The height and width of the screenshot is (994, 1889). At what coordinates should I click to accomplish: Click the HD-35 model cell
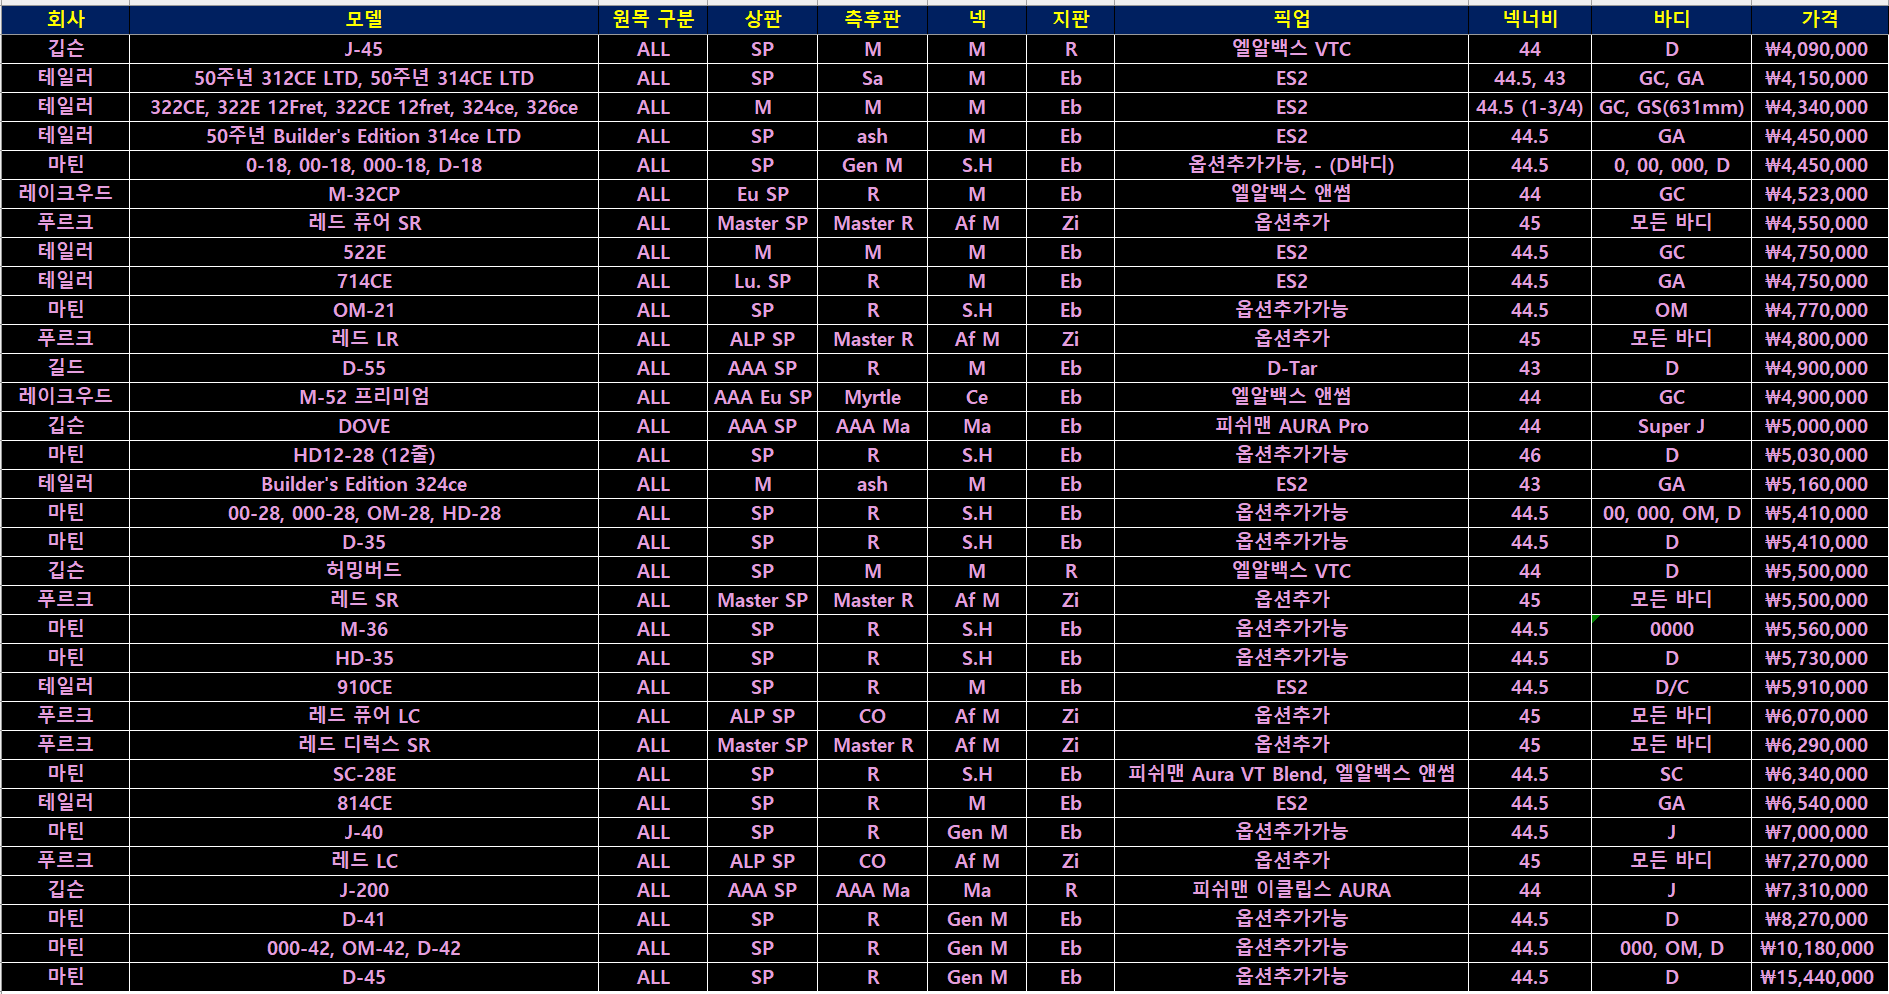click(x=364, y=658)
